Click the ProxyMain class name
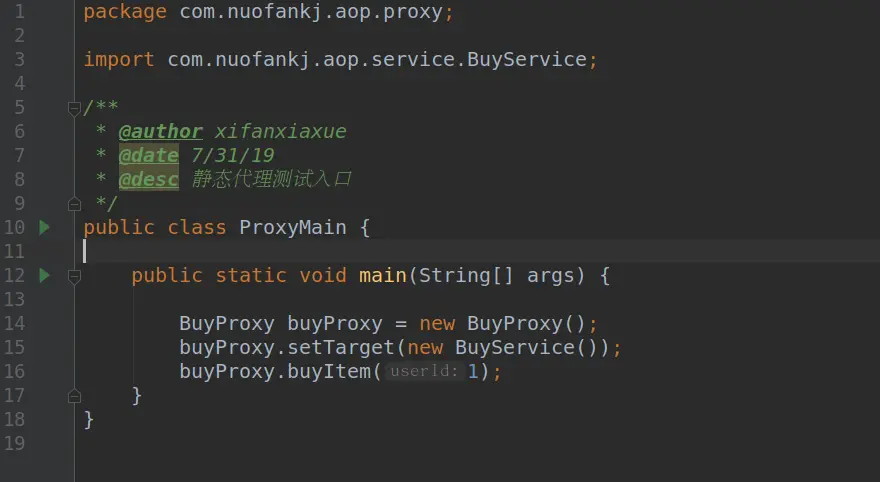The width and height of the screenshot is (880, 482). pos(293,227)
